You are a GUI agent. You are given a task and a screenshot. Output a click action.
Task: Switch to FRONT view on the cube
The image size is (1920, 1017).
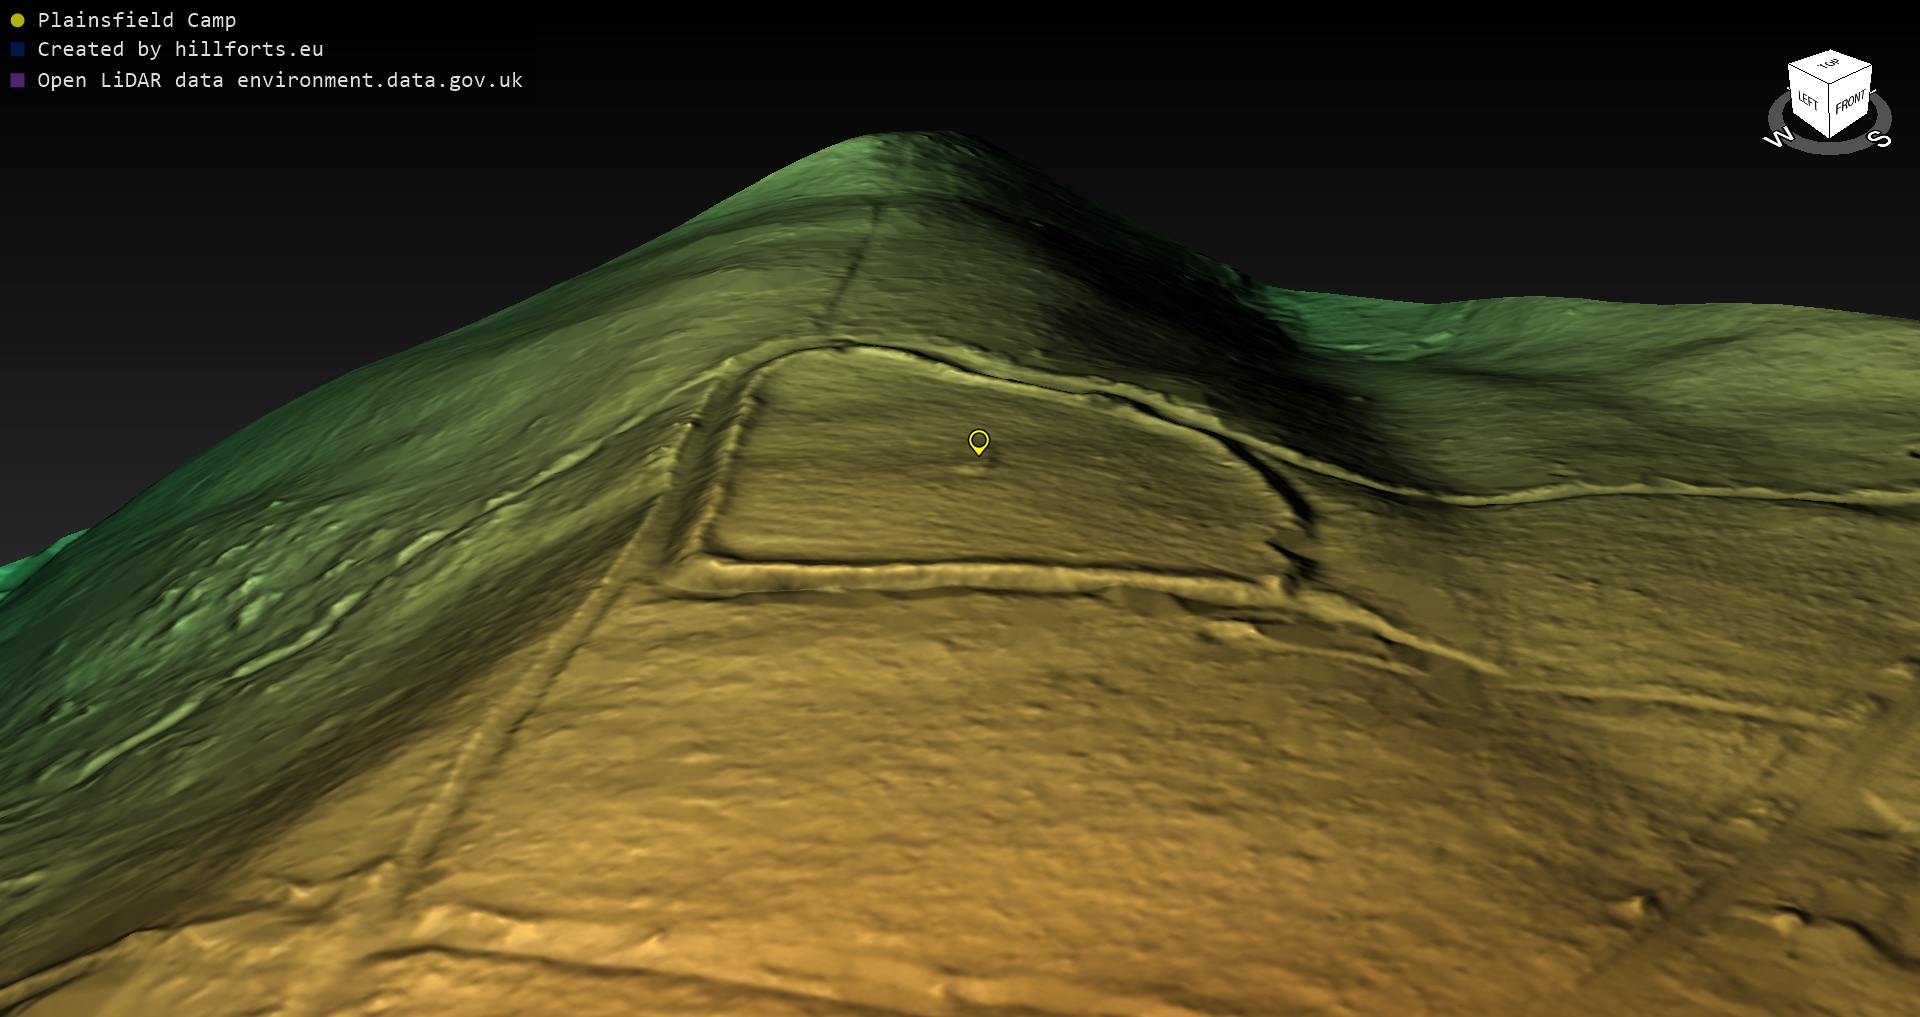tap(1850, 101)
